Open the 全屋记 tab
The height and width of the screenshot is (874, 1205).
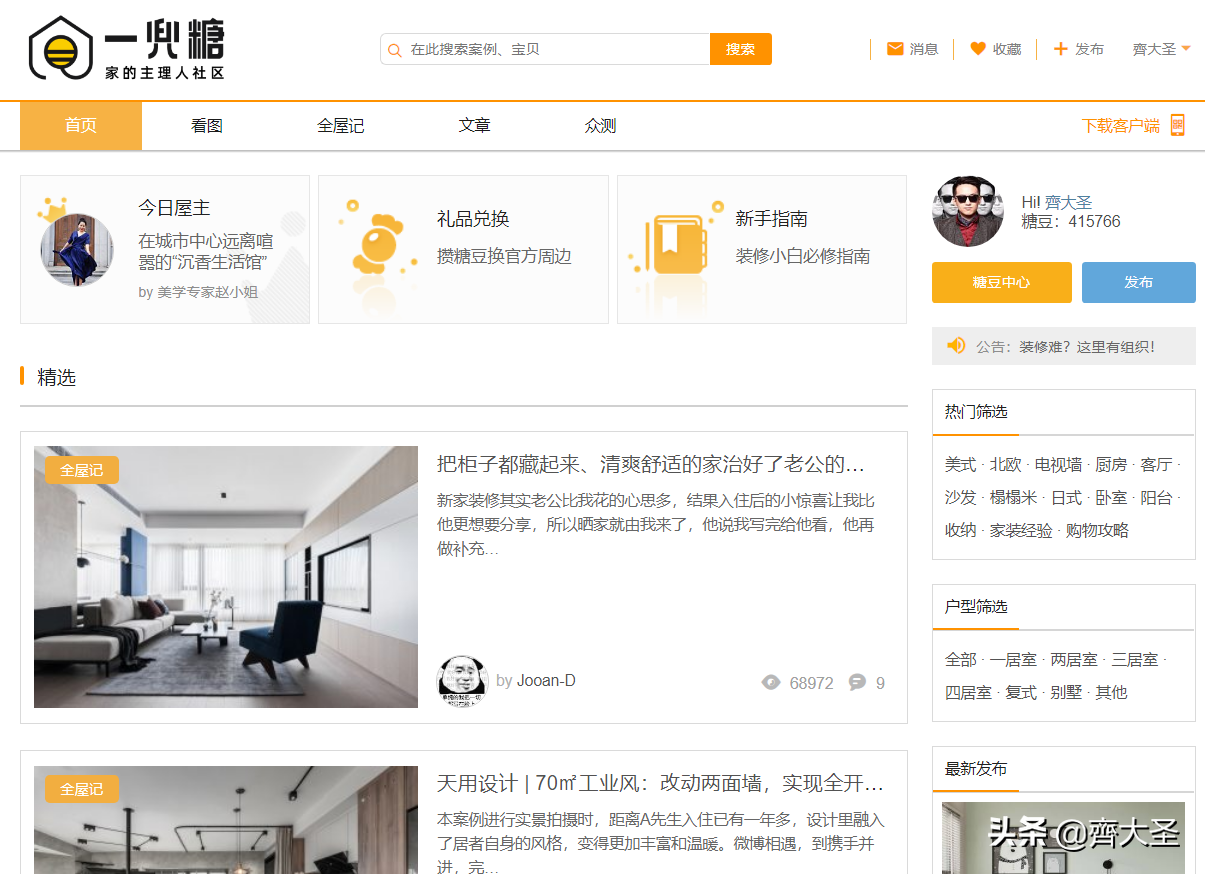[x=341, y=126]
